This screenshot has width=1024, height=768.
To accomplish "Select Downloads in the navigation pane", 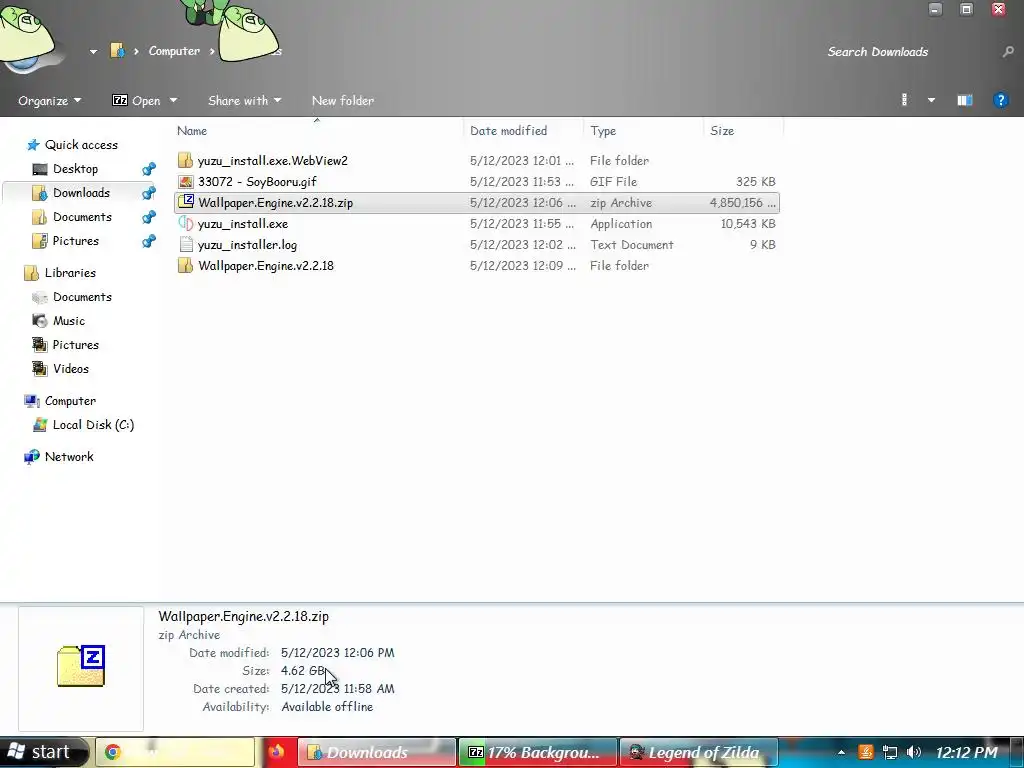I will [x=81, y=193].
